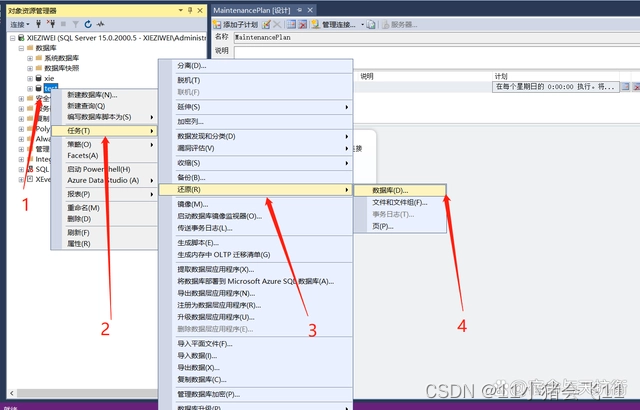Click the 名称 field containing MaintenancePlan
The width and height of the screenshot is (640, 410).
[437, 38]
